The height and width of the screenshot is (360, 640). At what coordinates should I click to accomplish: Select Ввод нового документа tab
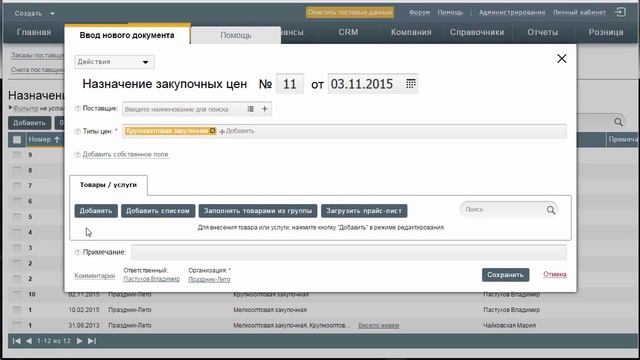pyautogui.click(x=127, y=35)
